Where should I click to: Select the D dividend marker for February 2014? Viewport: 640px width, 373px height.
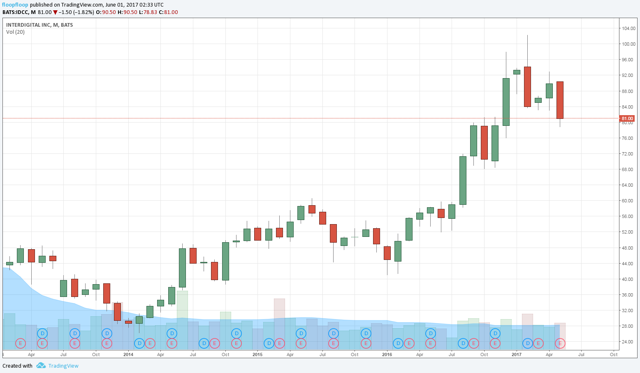(139, 343)
